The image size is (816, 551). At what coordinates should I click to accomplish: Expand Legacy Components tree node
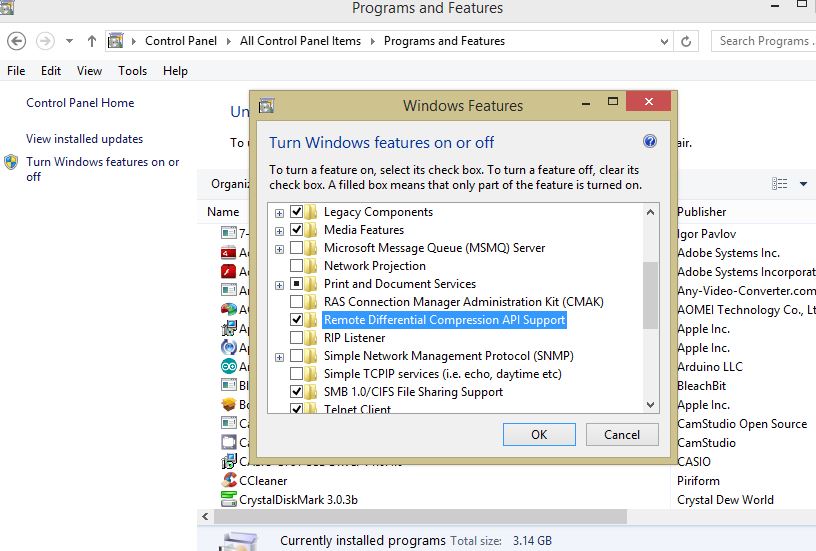tap(279, 213)
